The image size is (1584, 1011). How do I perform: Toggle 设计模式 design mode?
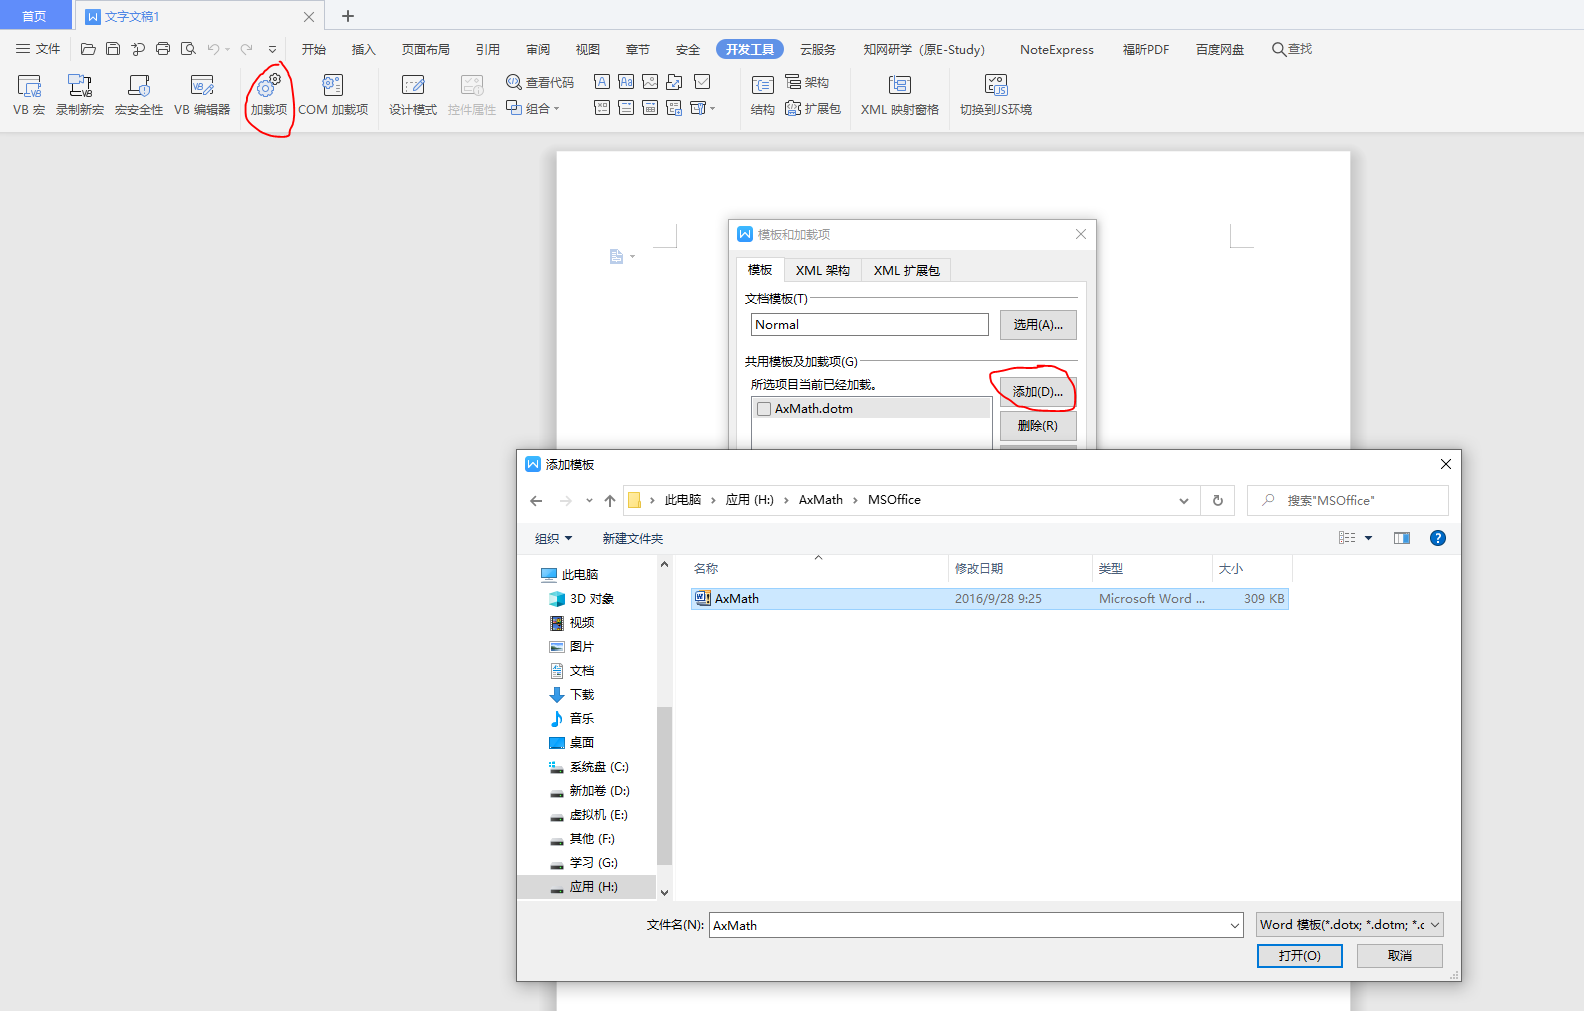(x=413, y=95)
